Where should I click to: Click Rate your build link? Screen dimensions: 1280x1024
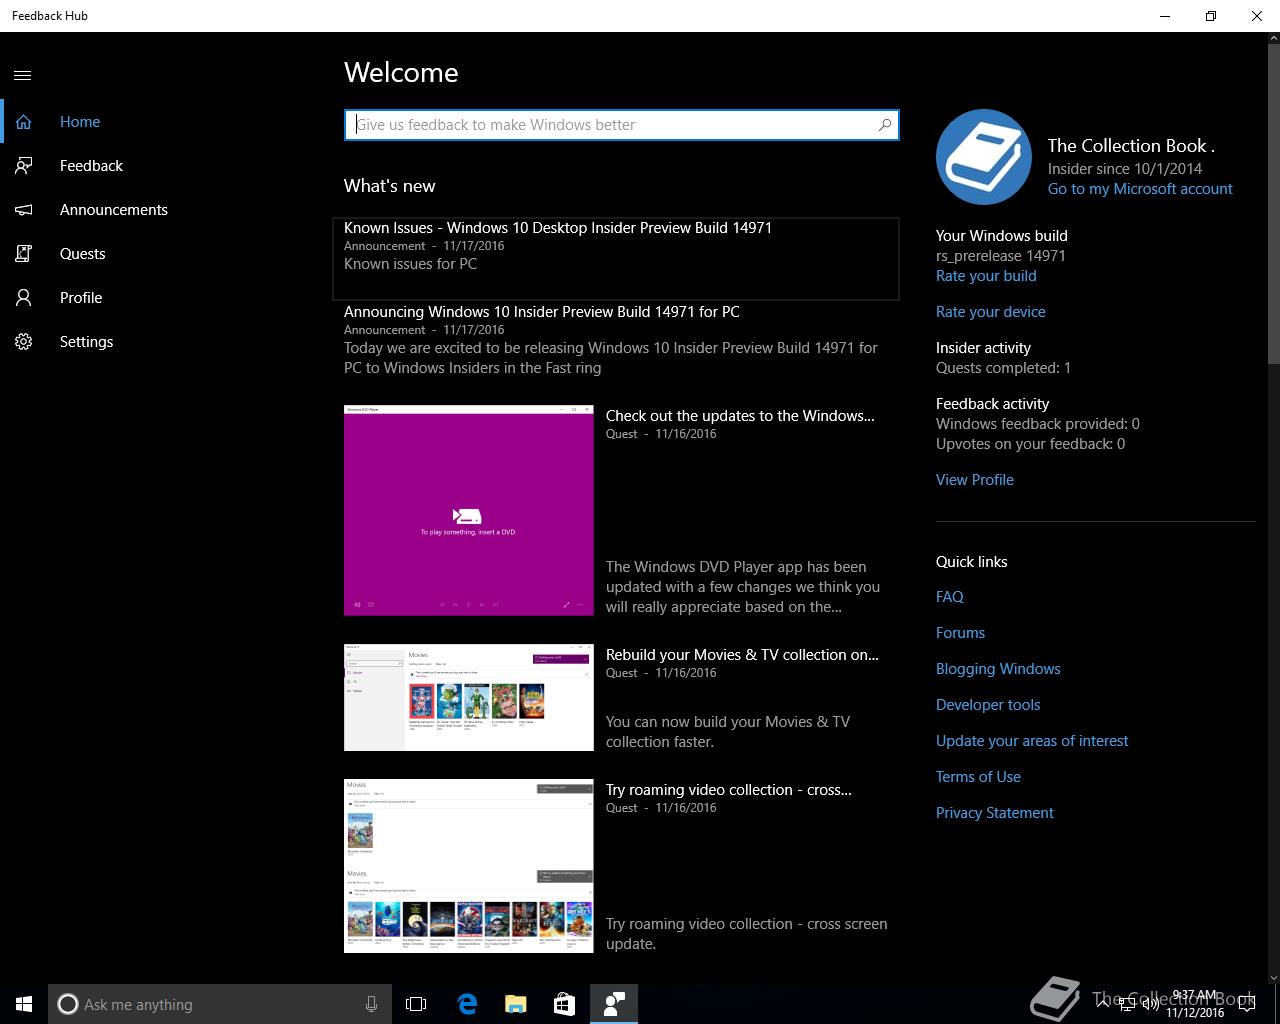[986, 276]
